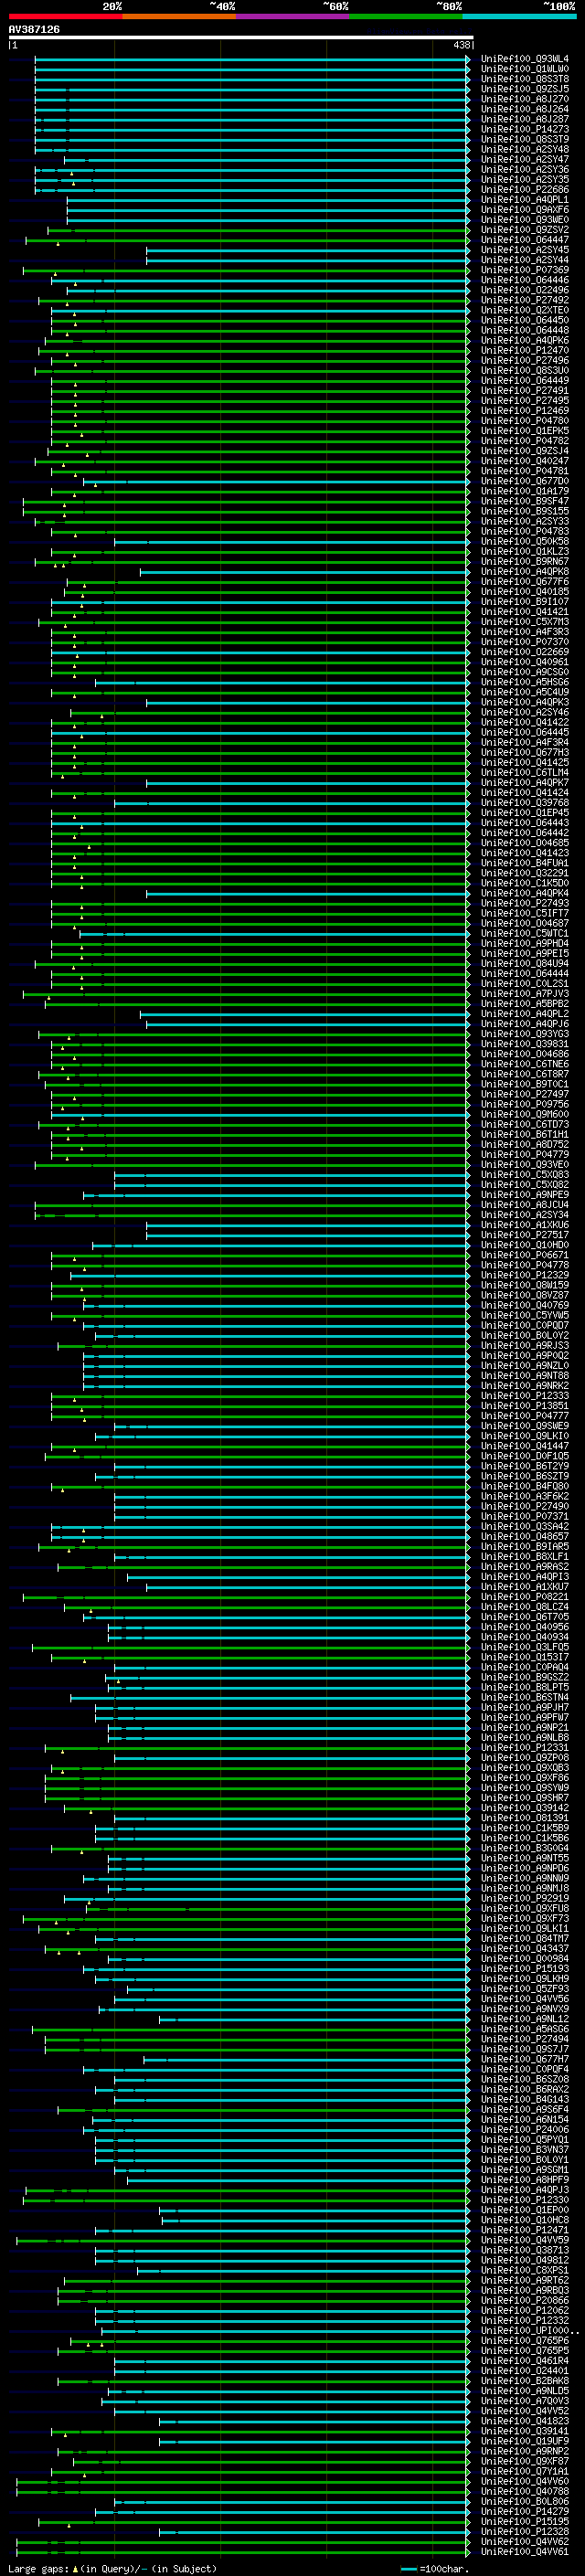Click the UniRef100_P09756 label
The height and width of the screenshot is (2576, 585).
tap(525, 1105)
